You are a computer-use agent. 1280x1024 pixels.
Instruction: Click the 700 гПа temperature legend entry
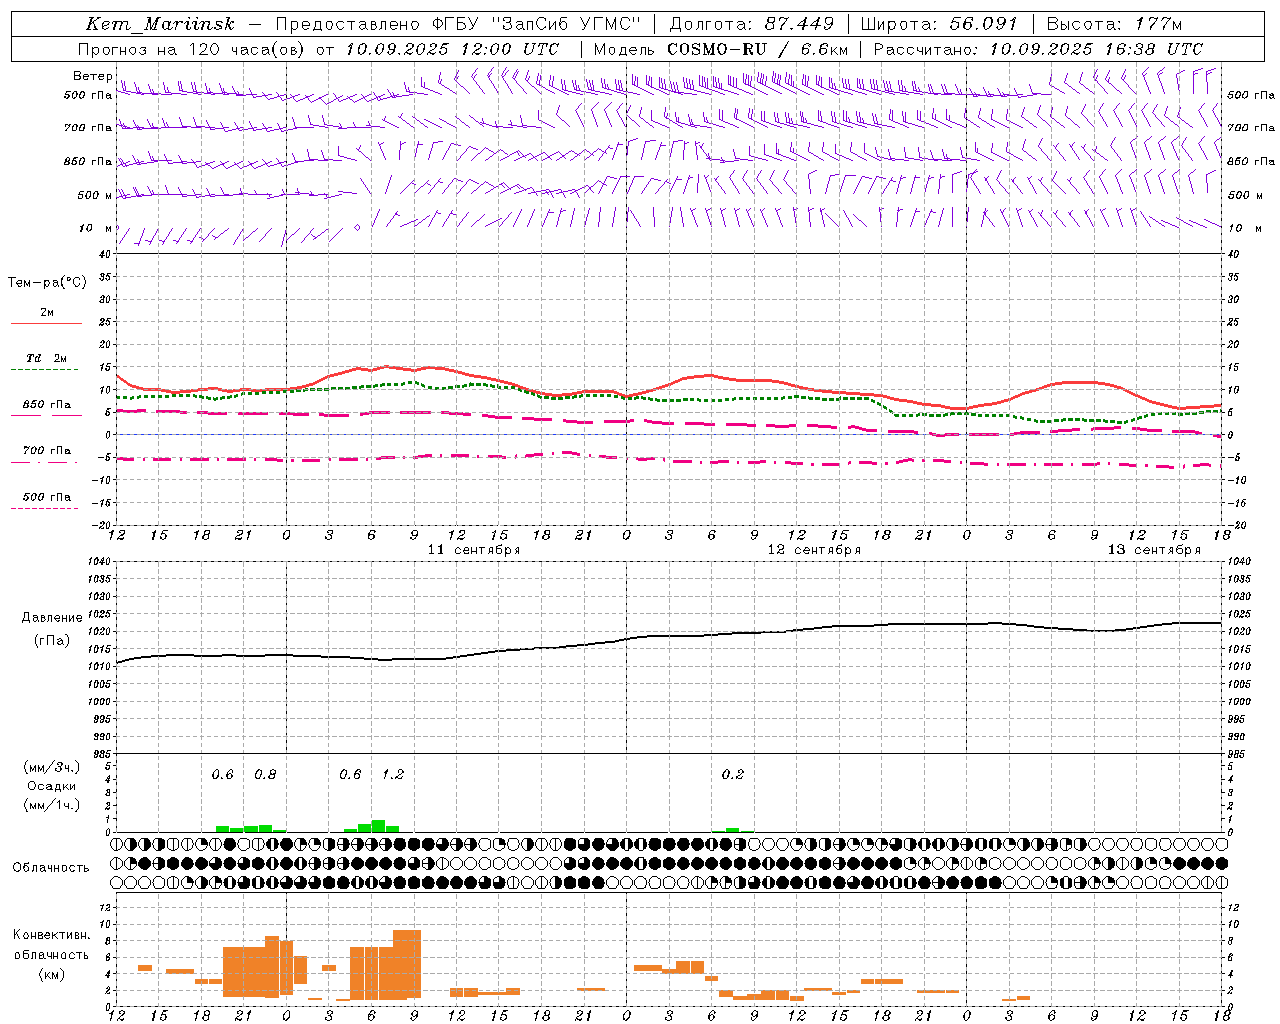pyautogui.click(x=46, y=454)
